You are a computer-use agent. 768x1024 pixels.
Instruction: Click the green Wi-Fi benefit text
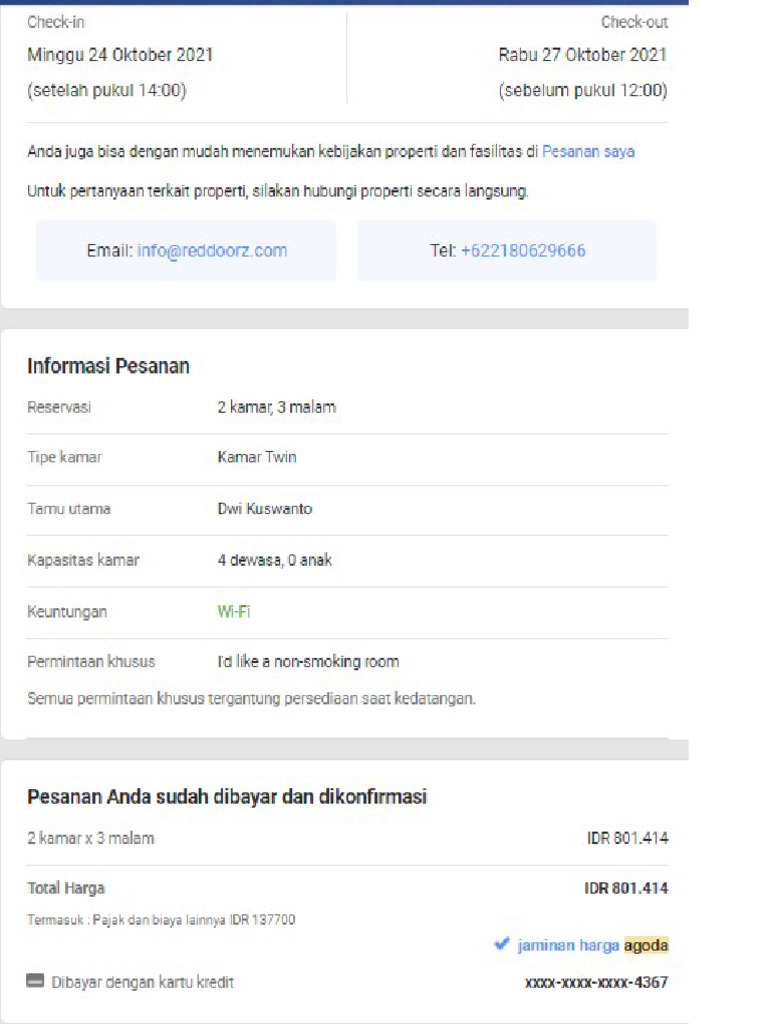[x=234, y=611]
